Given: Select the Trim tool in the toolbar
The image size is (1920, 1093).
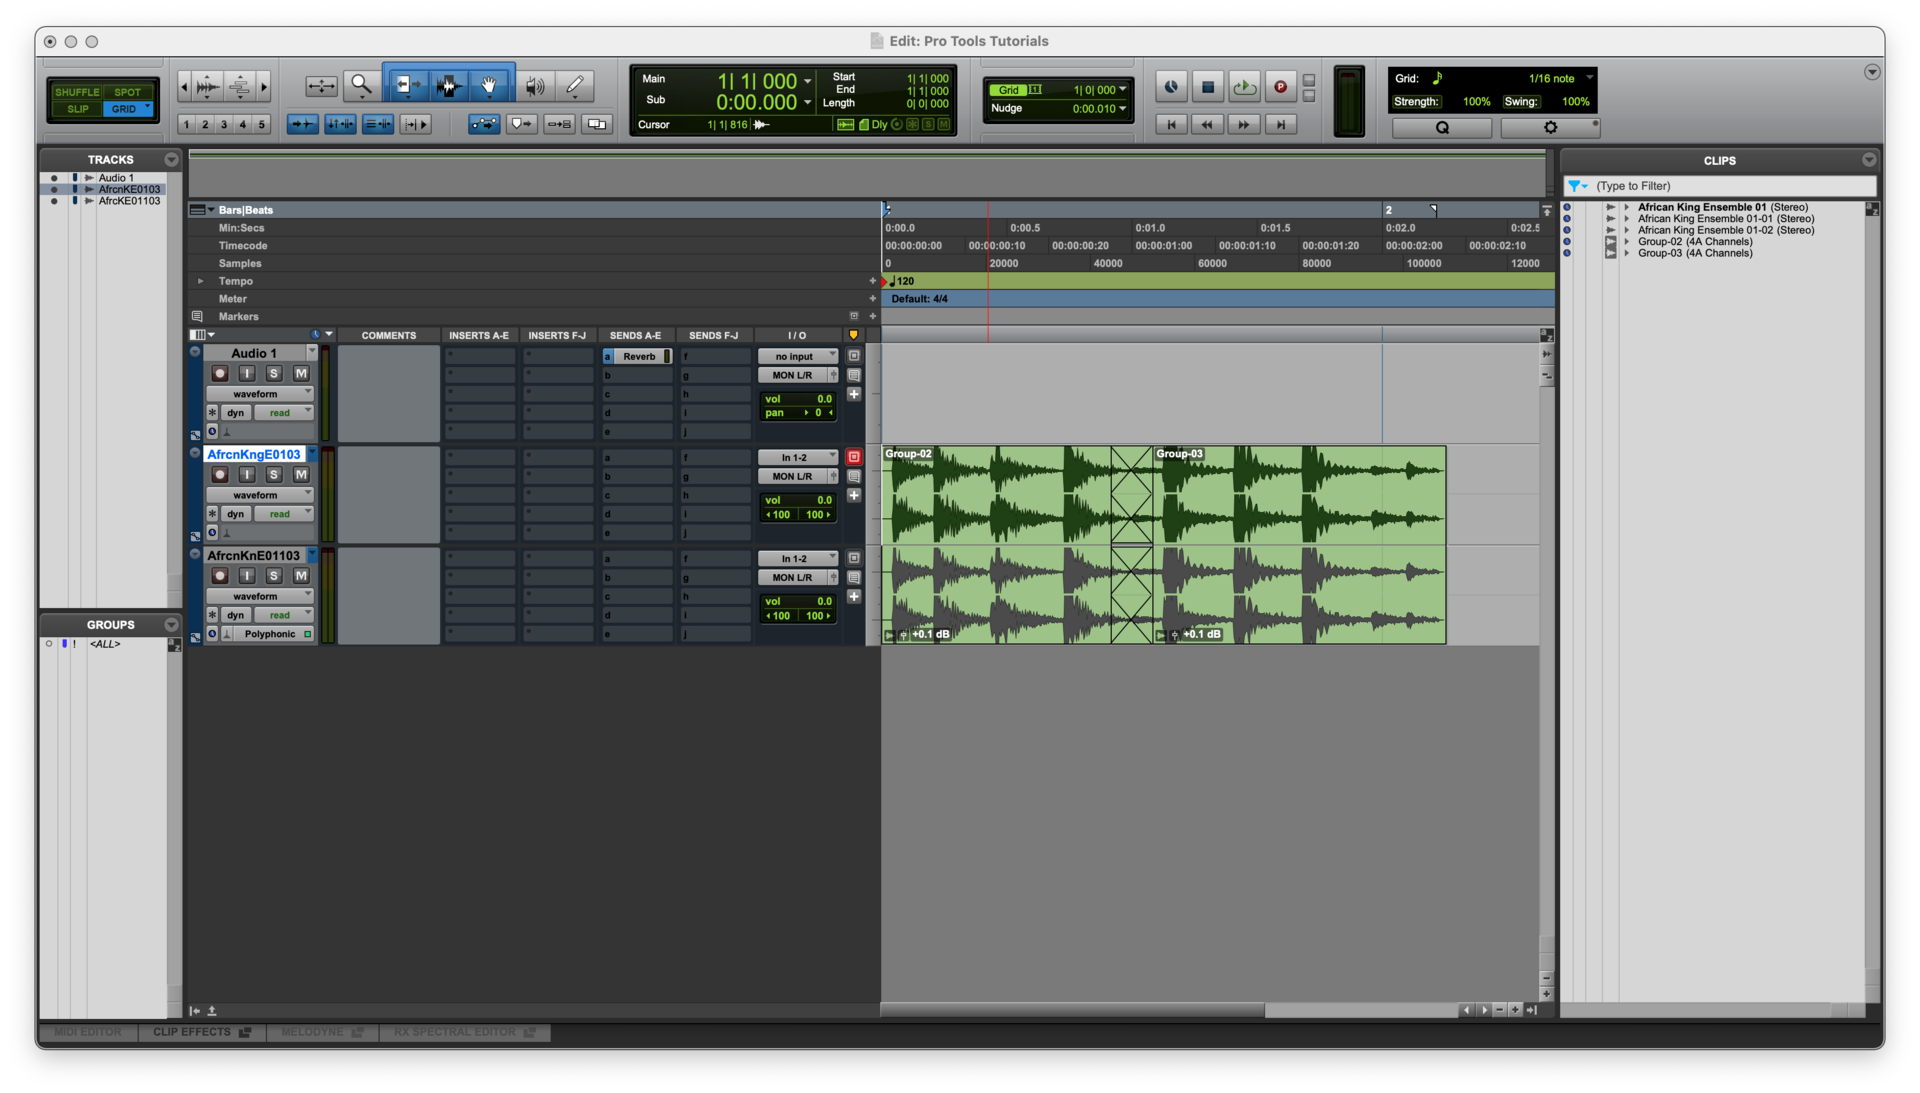Looking at the screenshot, I should click(408, 86).
